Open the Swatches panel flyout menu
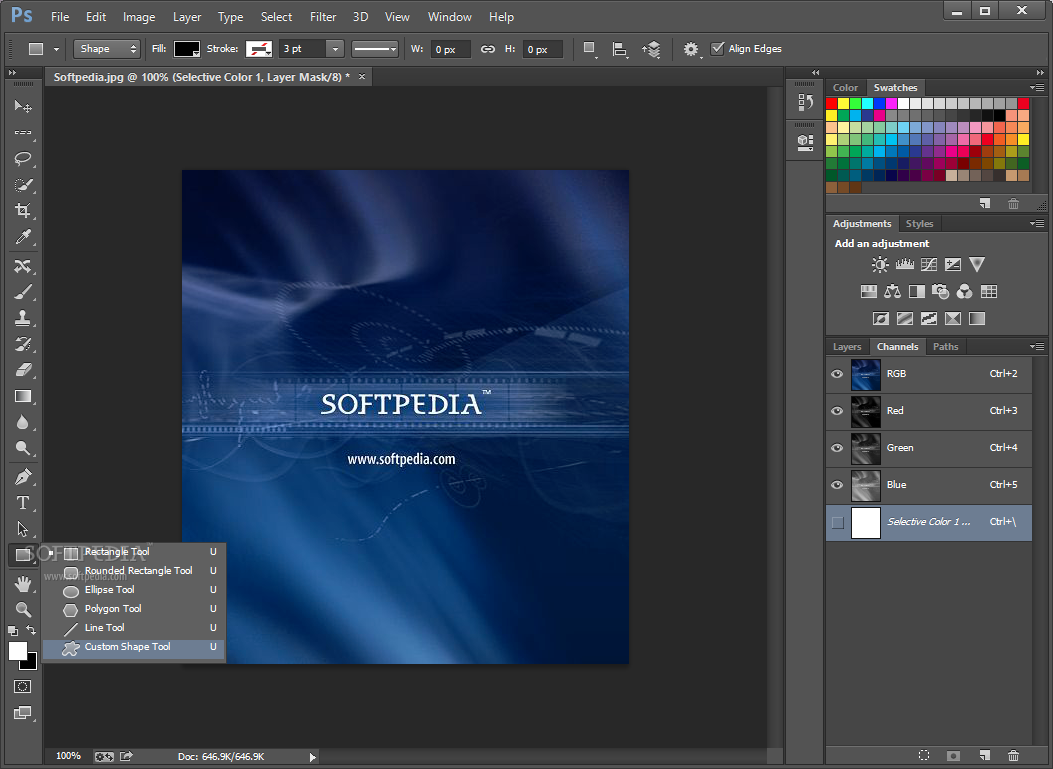 click(x=1037, y=87)
